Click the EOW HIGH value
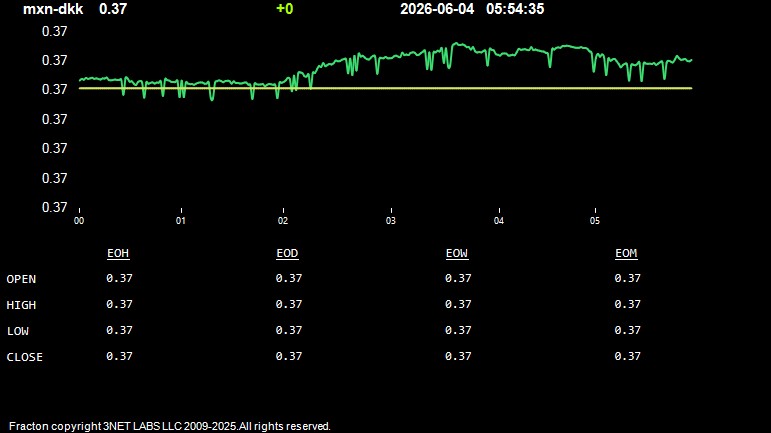This screenshot has width=771, height=433. coord(458,304)
